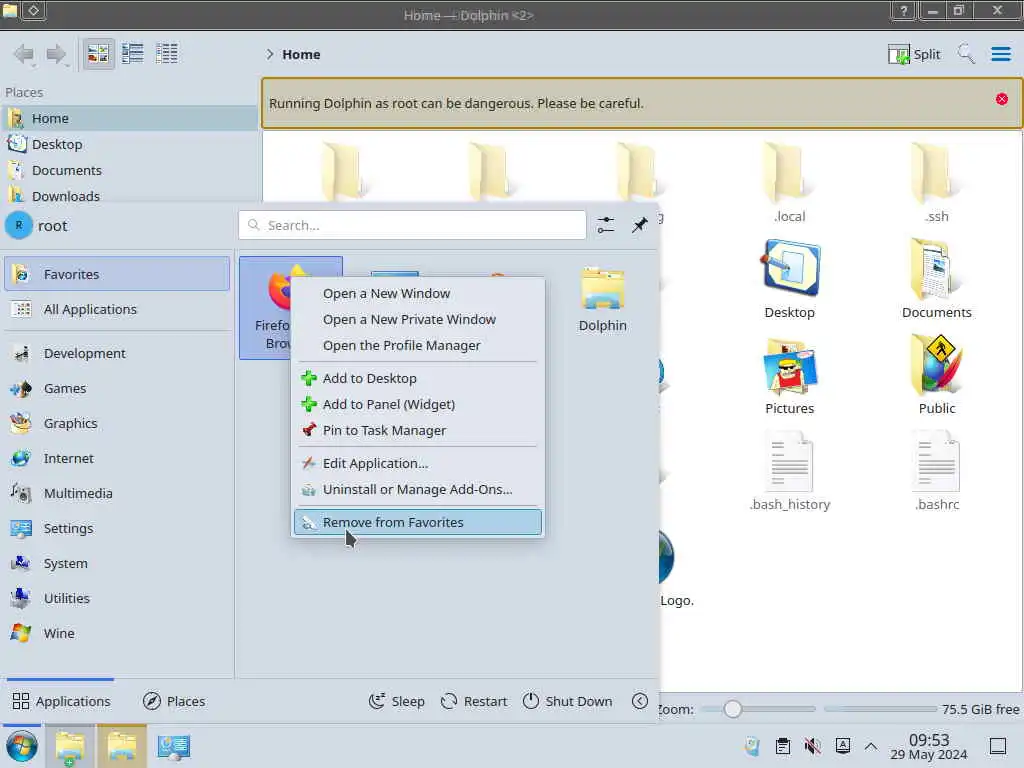Choose Add to Desktop

pyautogui.click(x=418, y=379)
